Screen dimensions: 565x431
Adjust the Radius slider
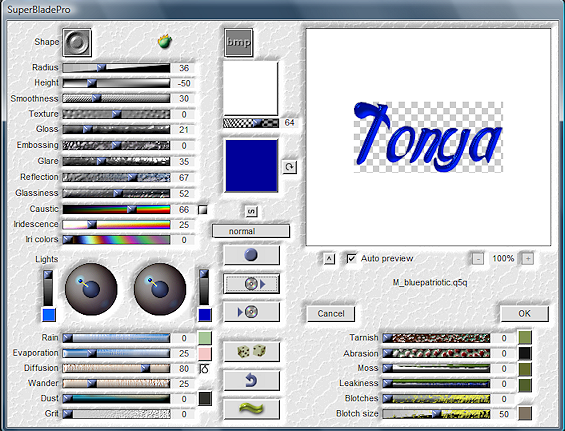pyautogui.click(x=116, y=68)
